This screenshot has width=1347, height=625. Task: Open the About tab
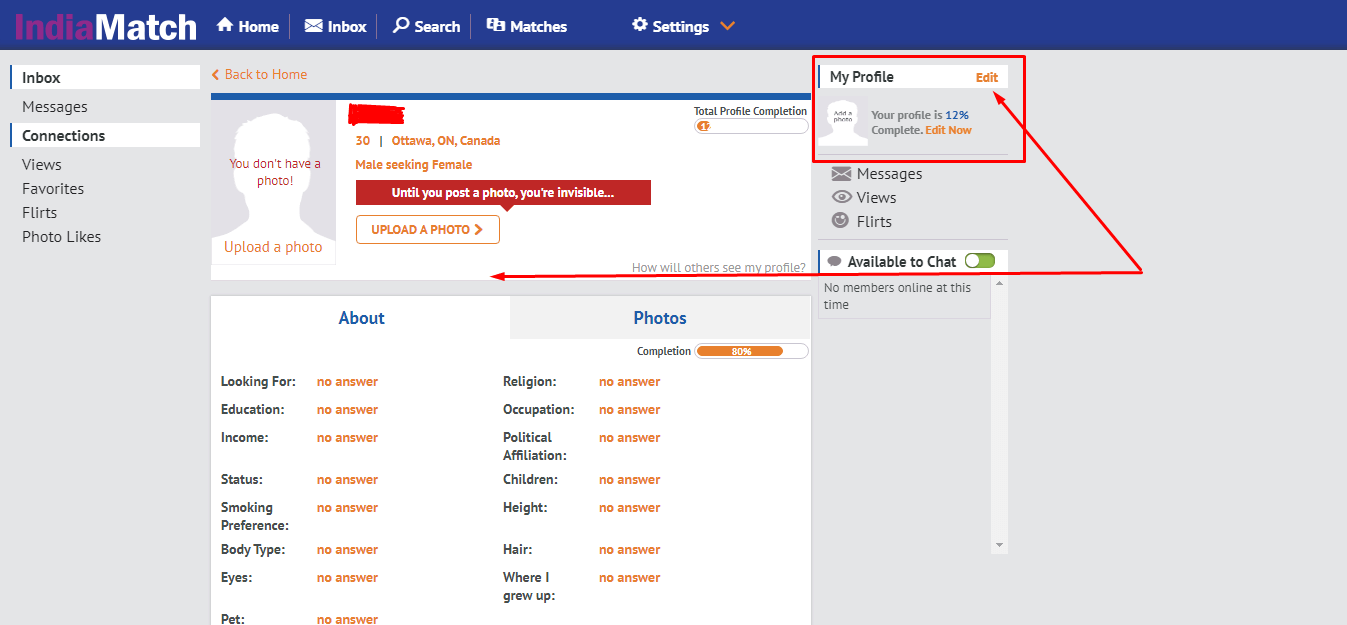point(361,318)
